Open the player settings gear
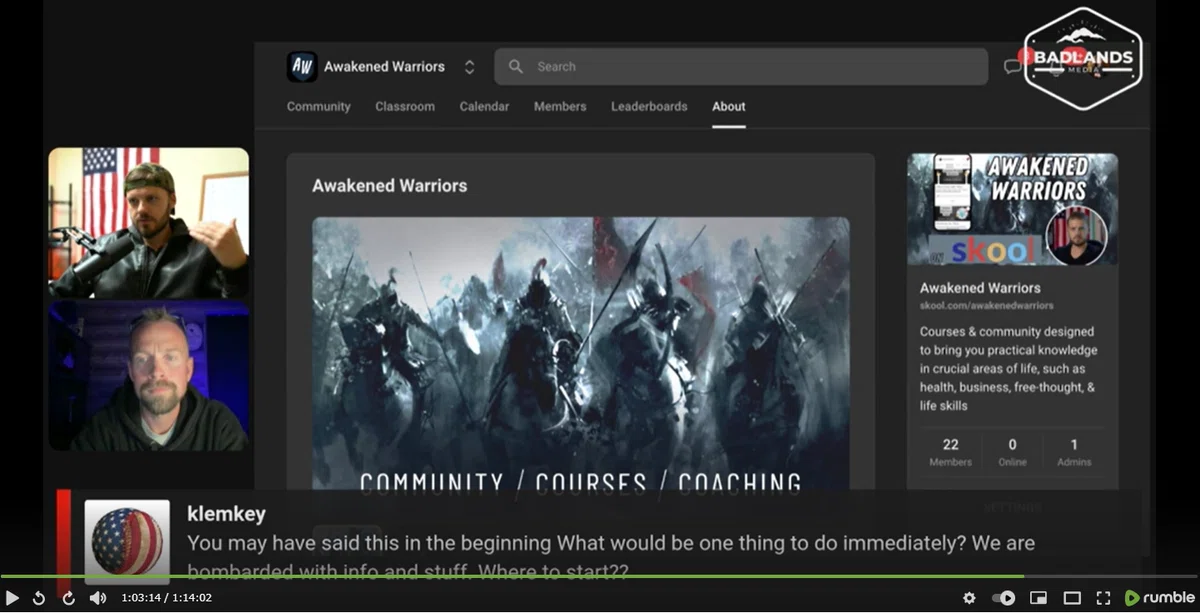The width and height of the screenshot is (1200, 613). coord(969,598)
